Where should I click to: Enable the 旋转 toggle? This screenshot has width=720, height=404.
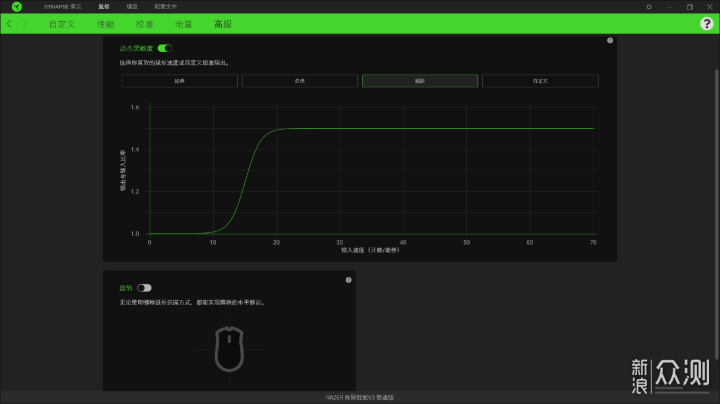(144, 288)
